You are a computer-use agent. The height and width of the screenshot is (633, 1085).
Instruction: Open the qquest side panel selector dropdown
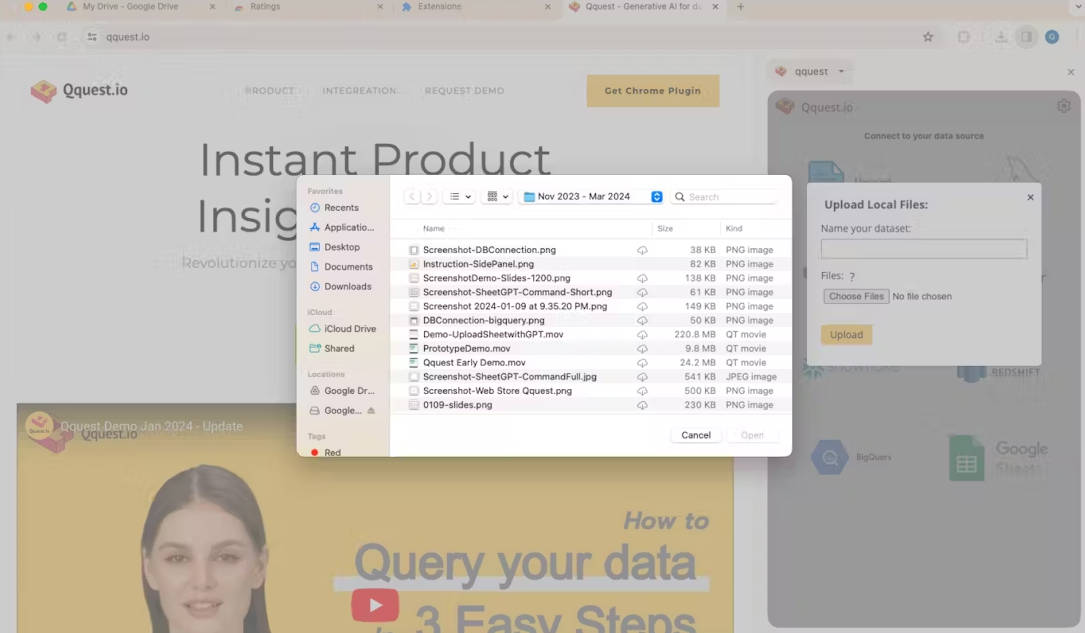[x=811, y=72]
